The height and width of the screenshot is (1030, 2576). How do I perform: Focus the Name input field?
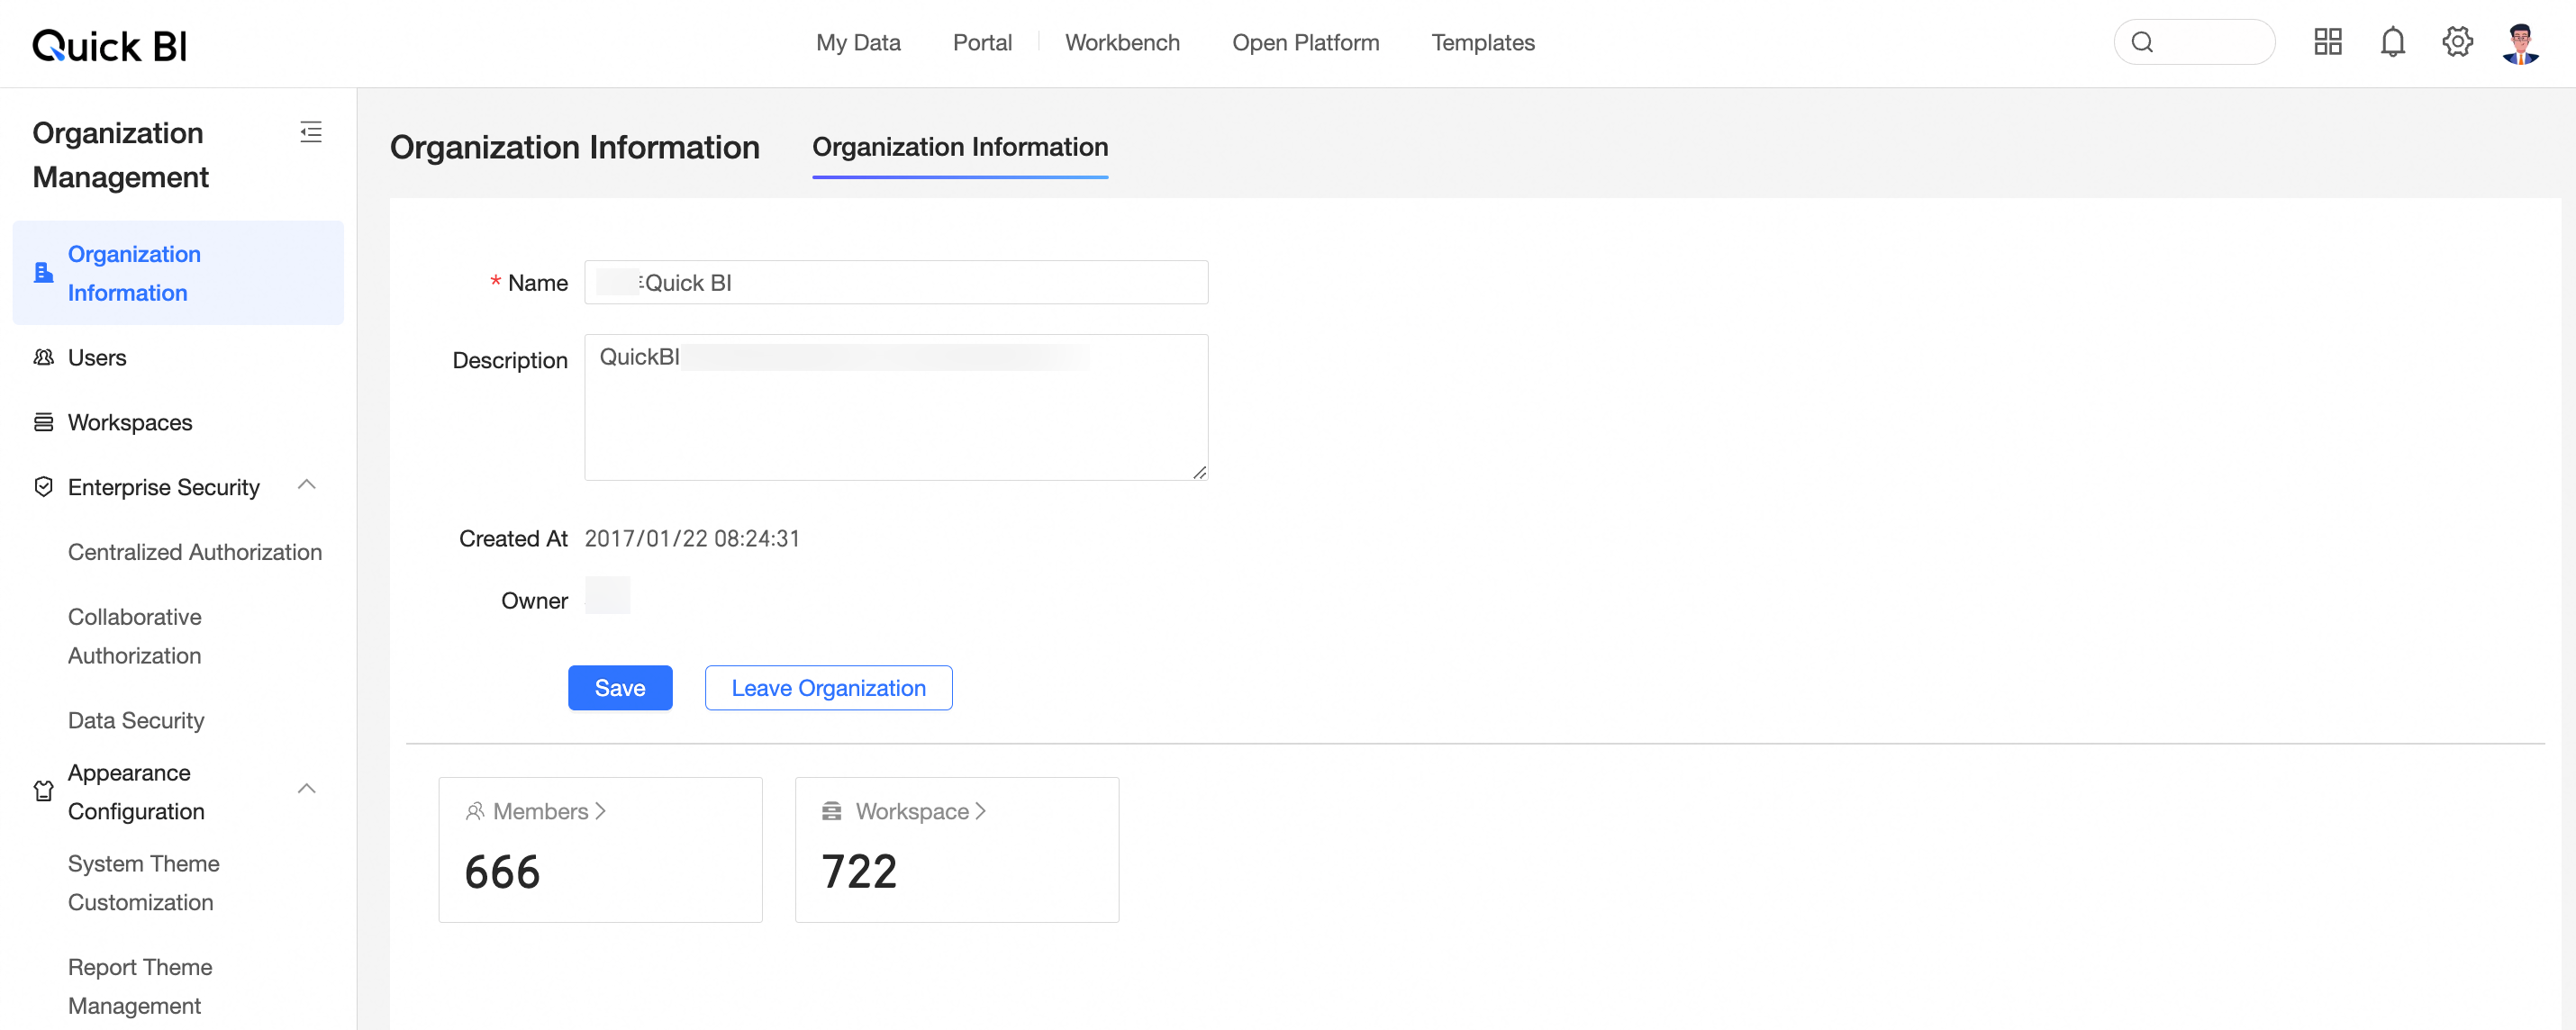896,282
